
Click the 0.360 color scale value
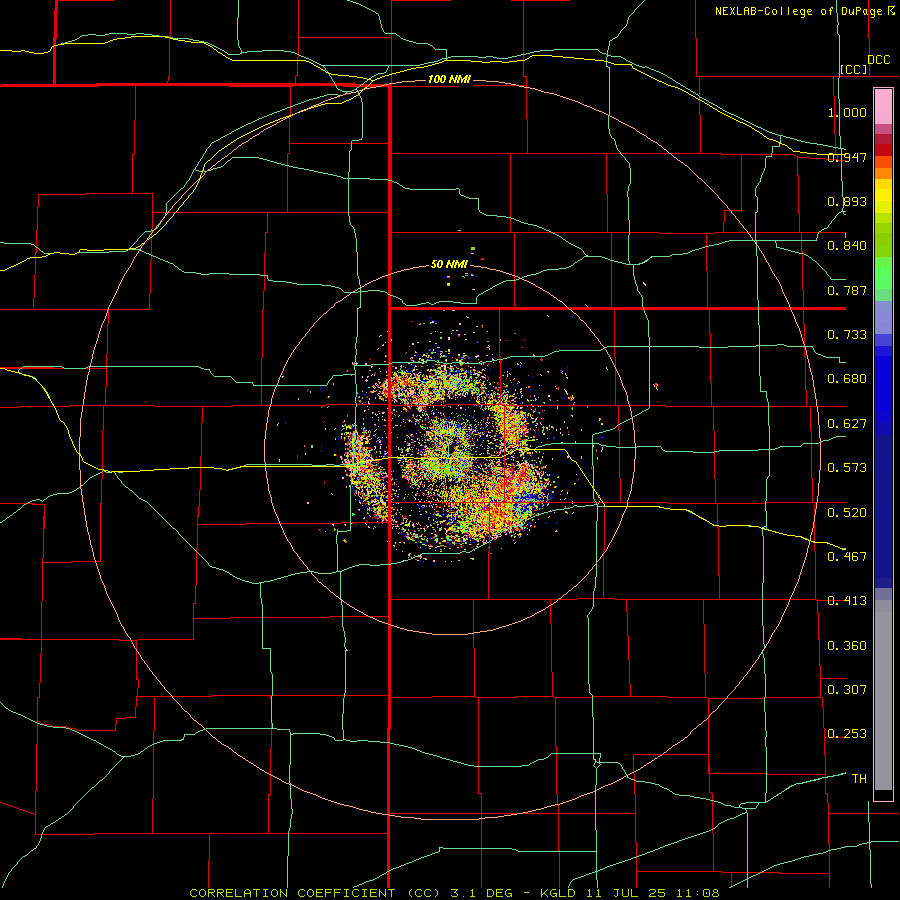pyautogui.click(x=847, y=646)
